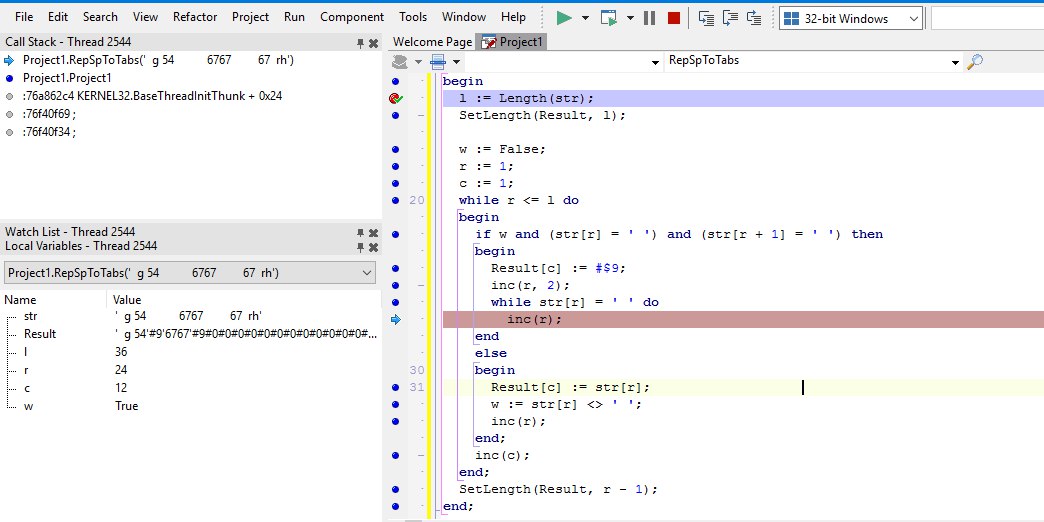
Task: Click the green Run button
Action: click(564, 18)
